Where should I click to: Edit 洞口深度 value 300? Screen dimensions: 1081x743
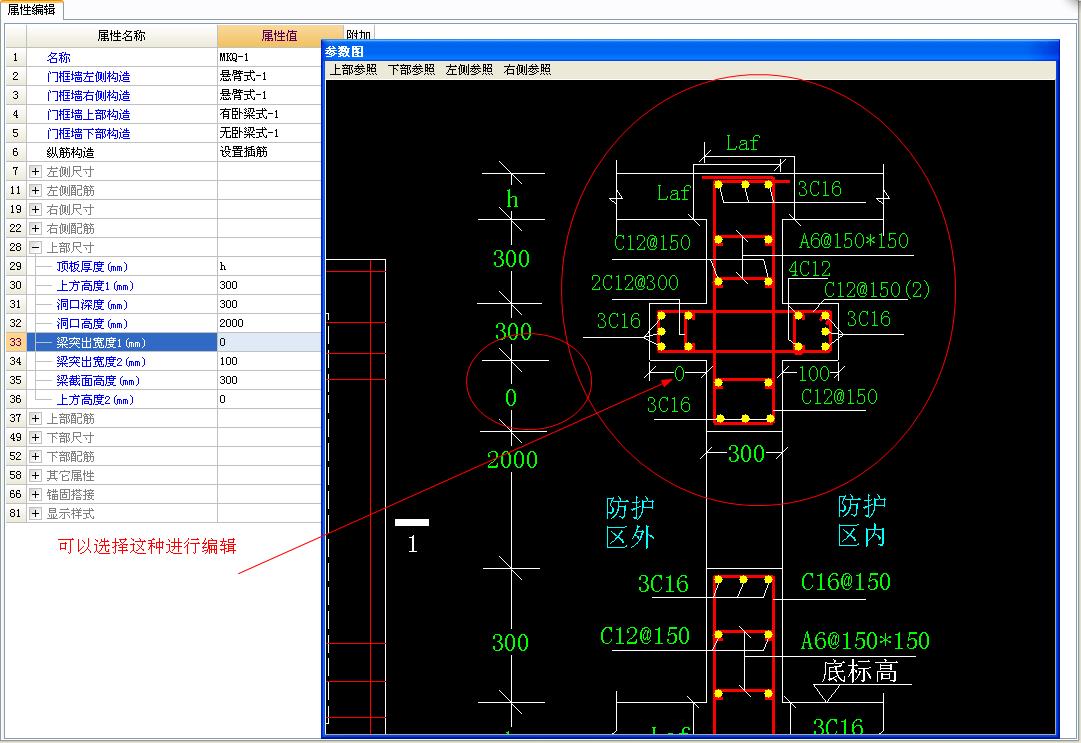click(270, 304)
